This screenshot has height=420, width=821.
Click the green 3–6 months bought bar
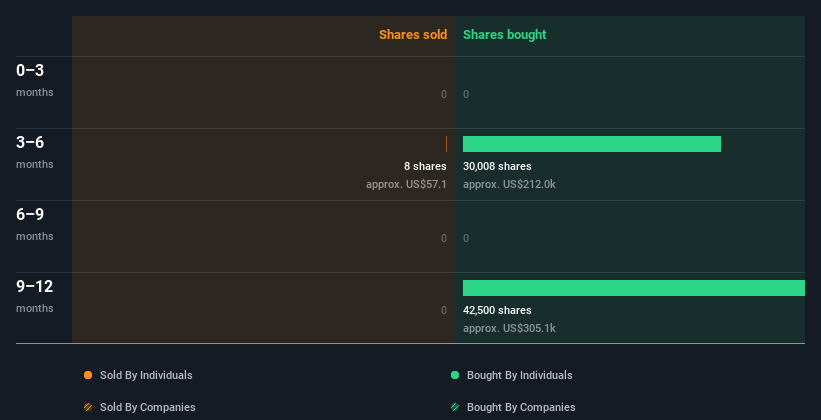click(x=591, y=144)
